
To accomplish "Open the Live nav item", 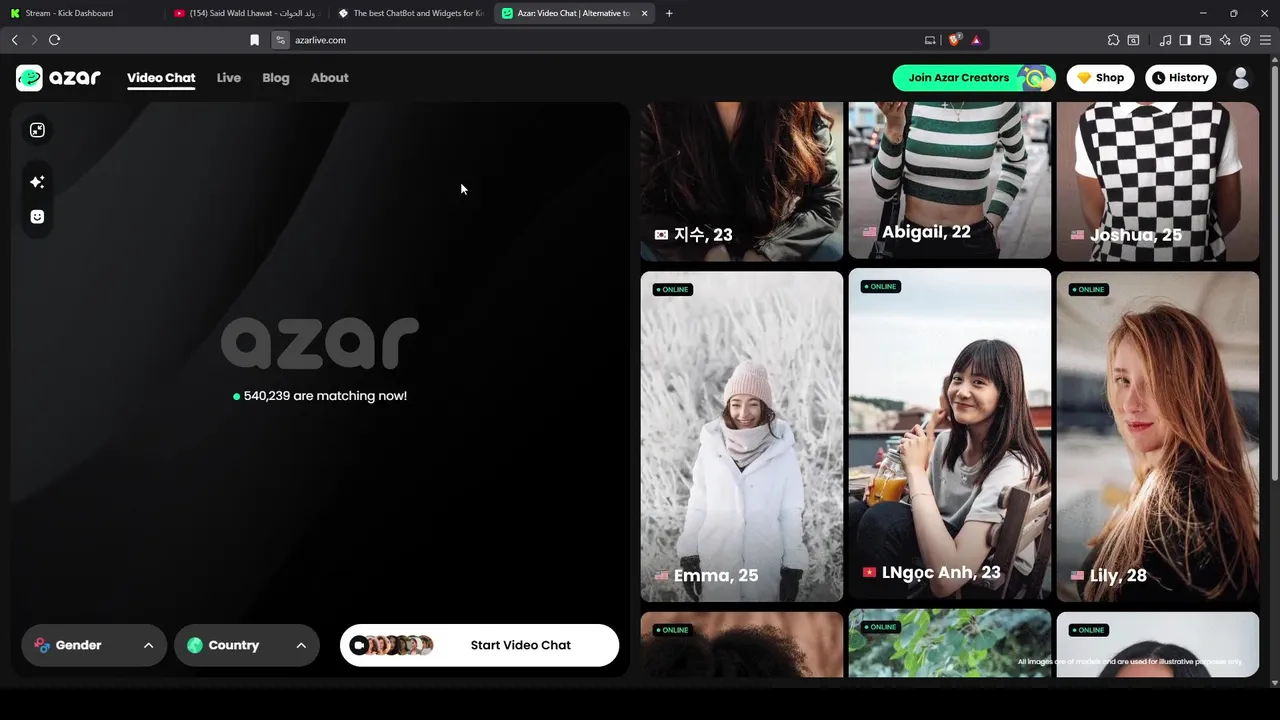I will [x=229, y=78].
